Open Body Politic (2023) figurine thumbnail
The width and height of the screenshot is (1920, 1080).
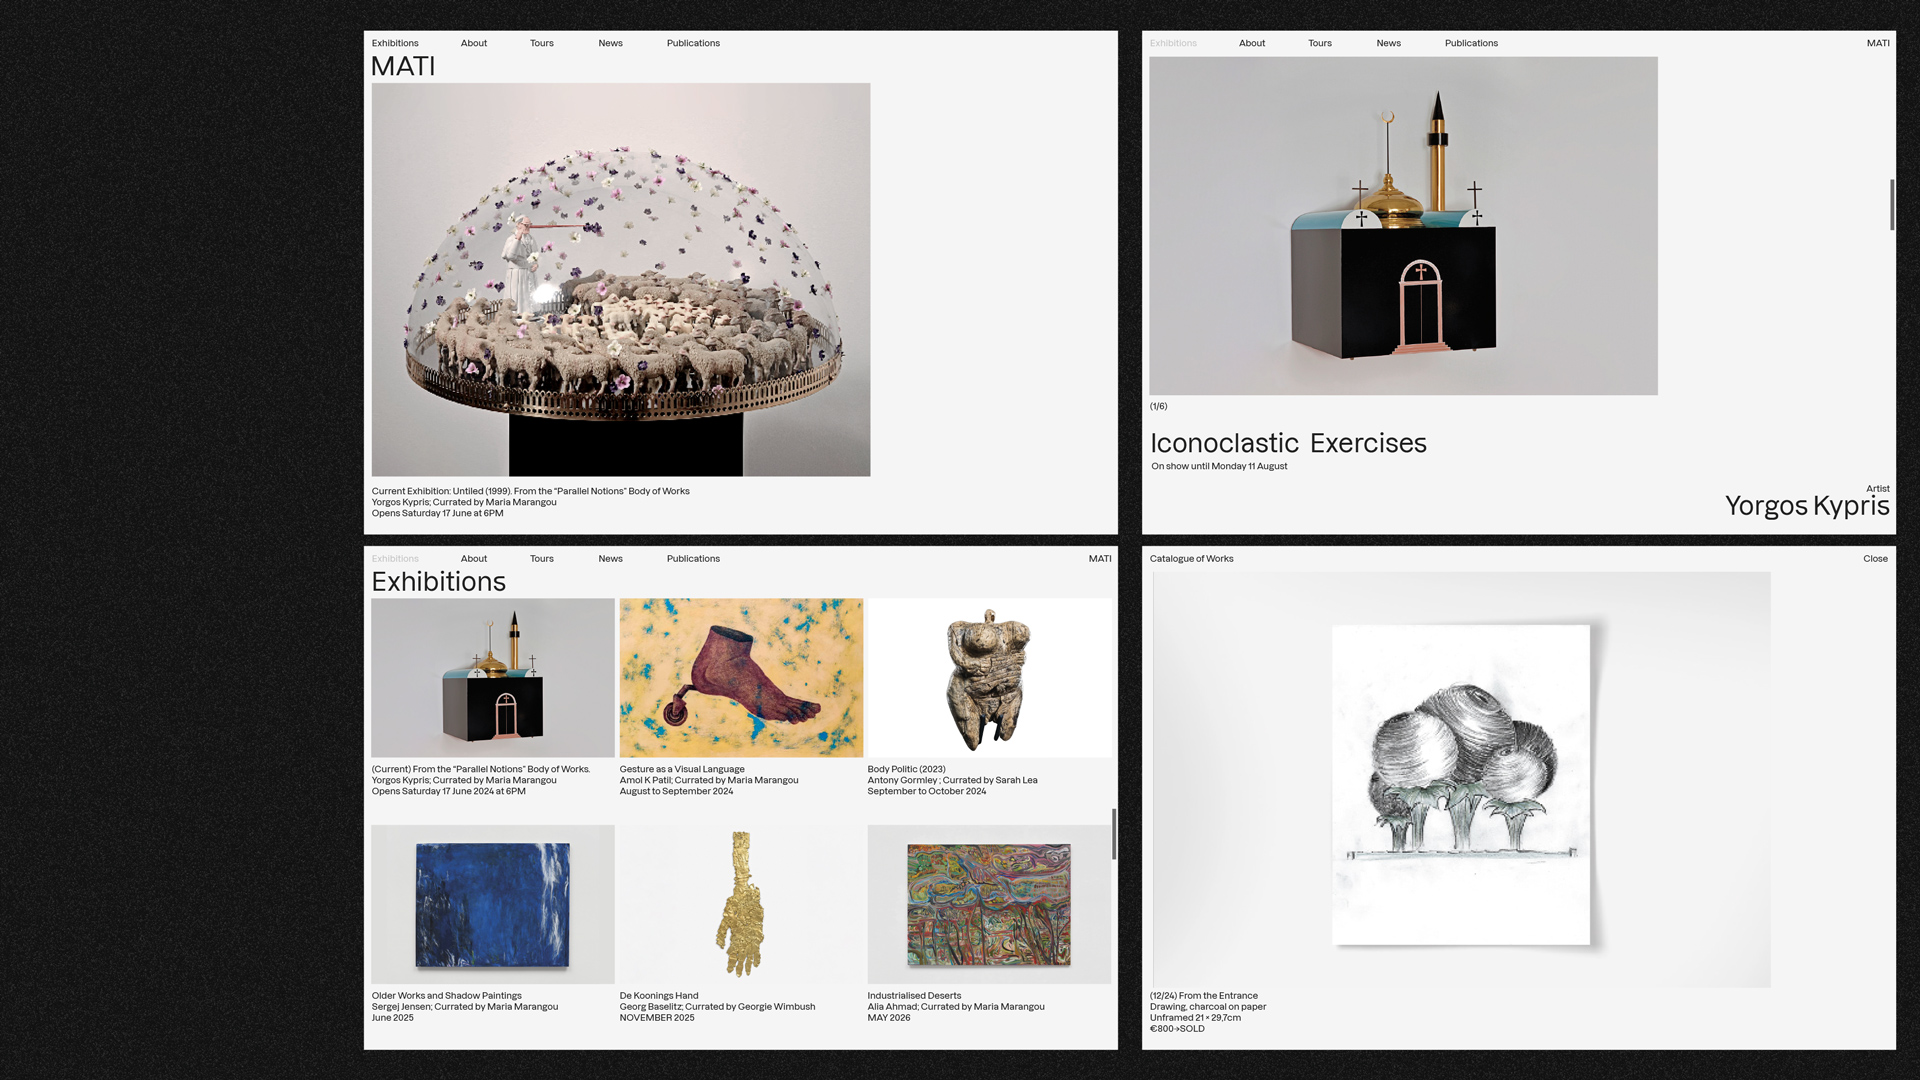pyautogui.click(x=988, y=678)
